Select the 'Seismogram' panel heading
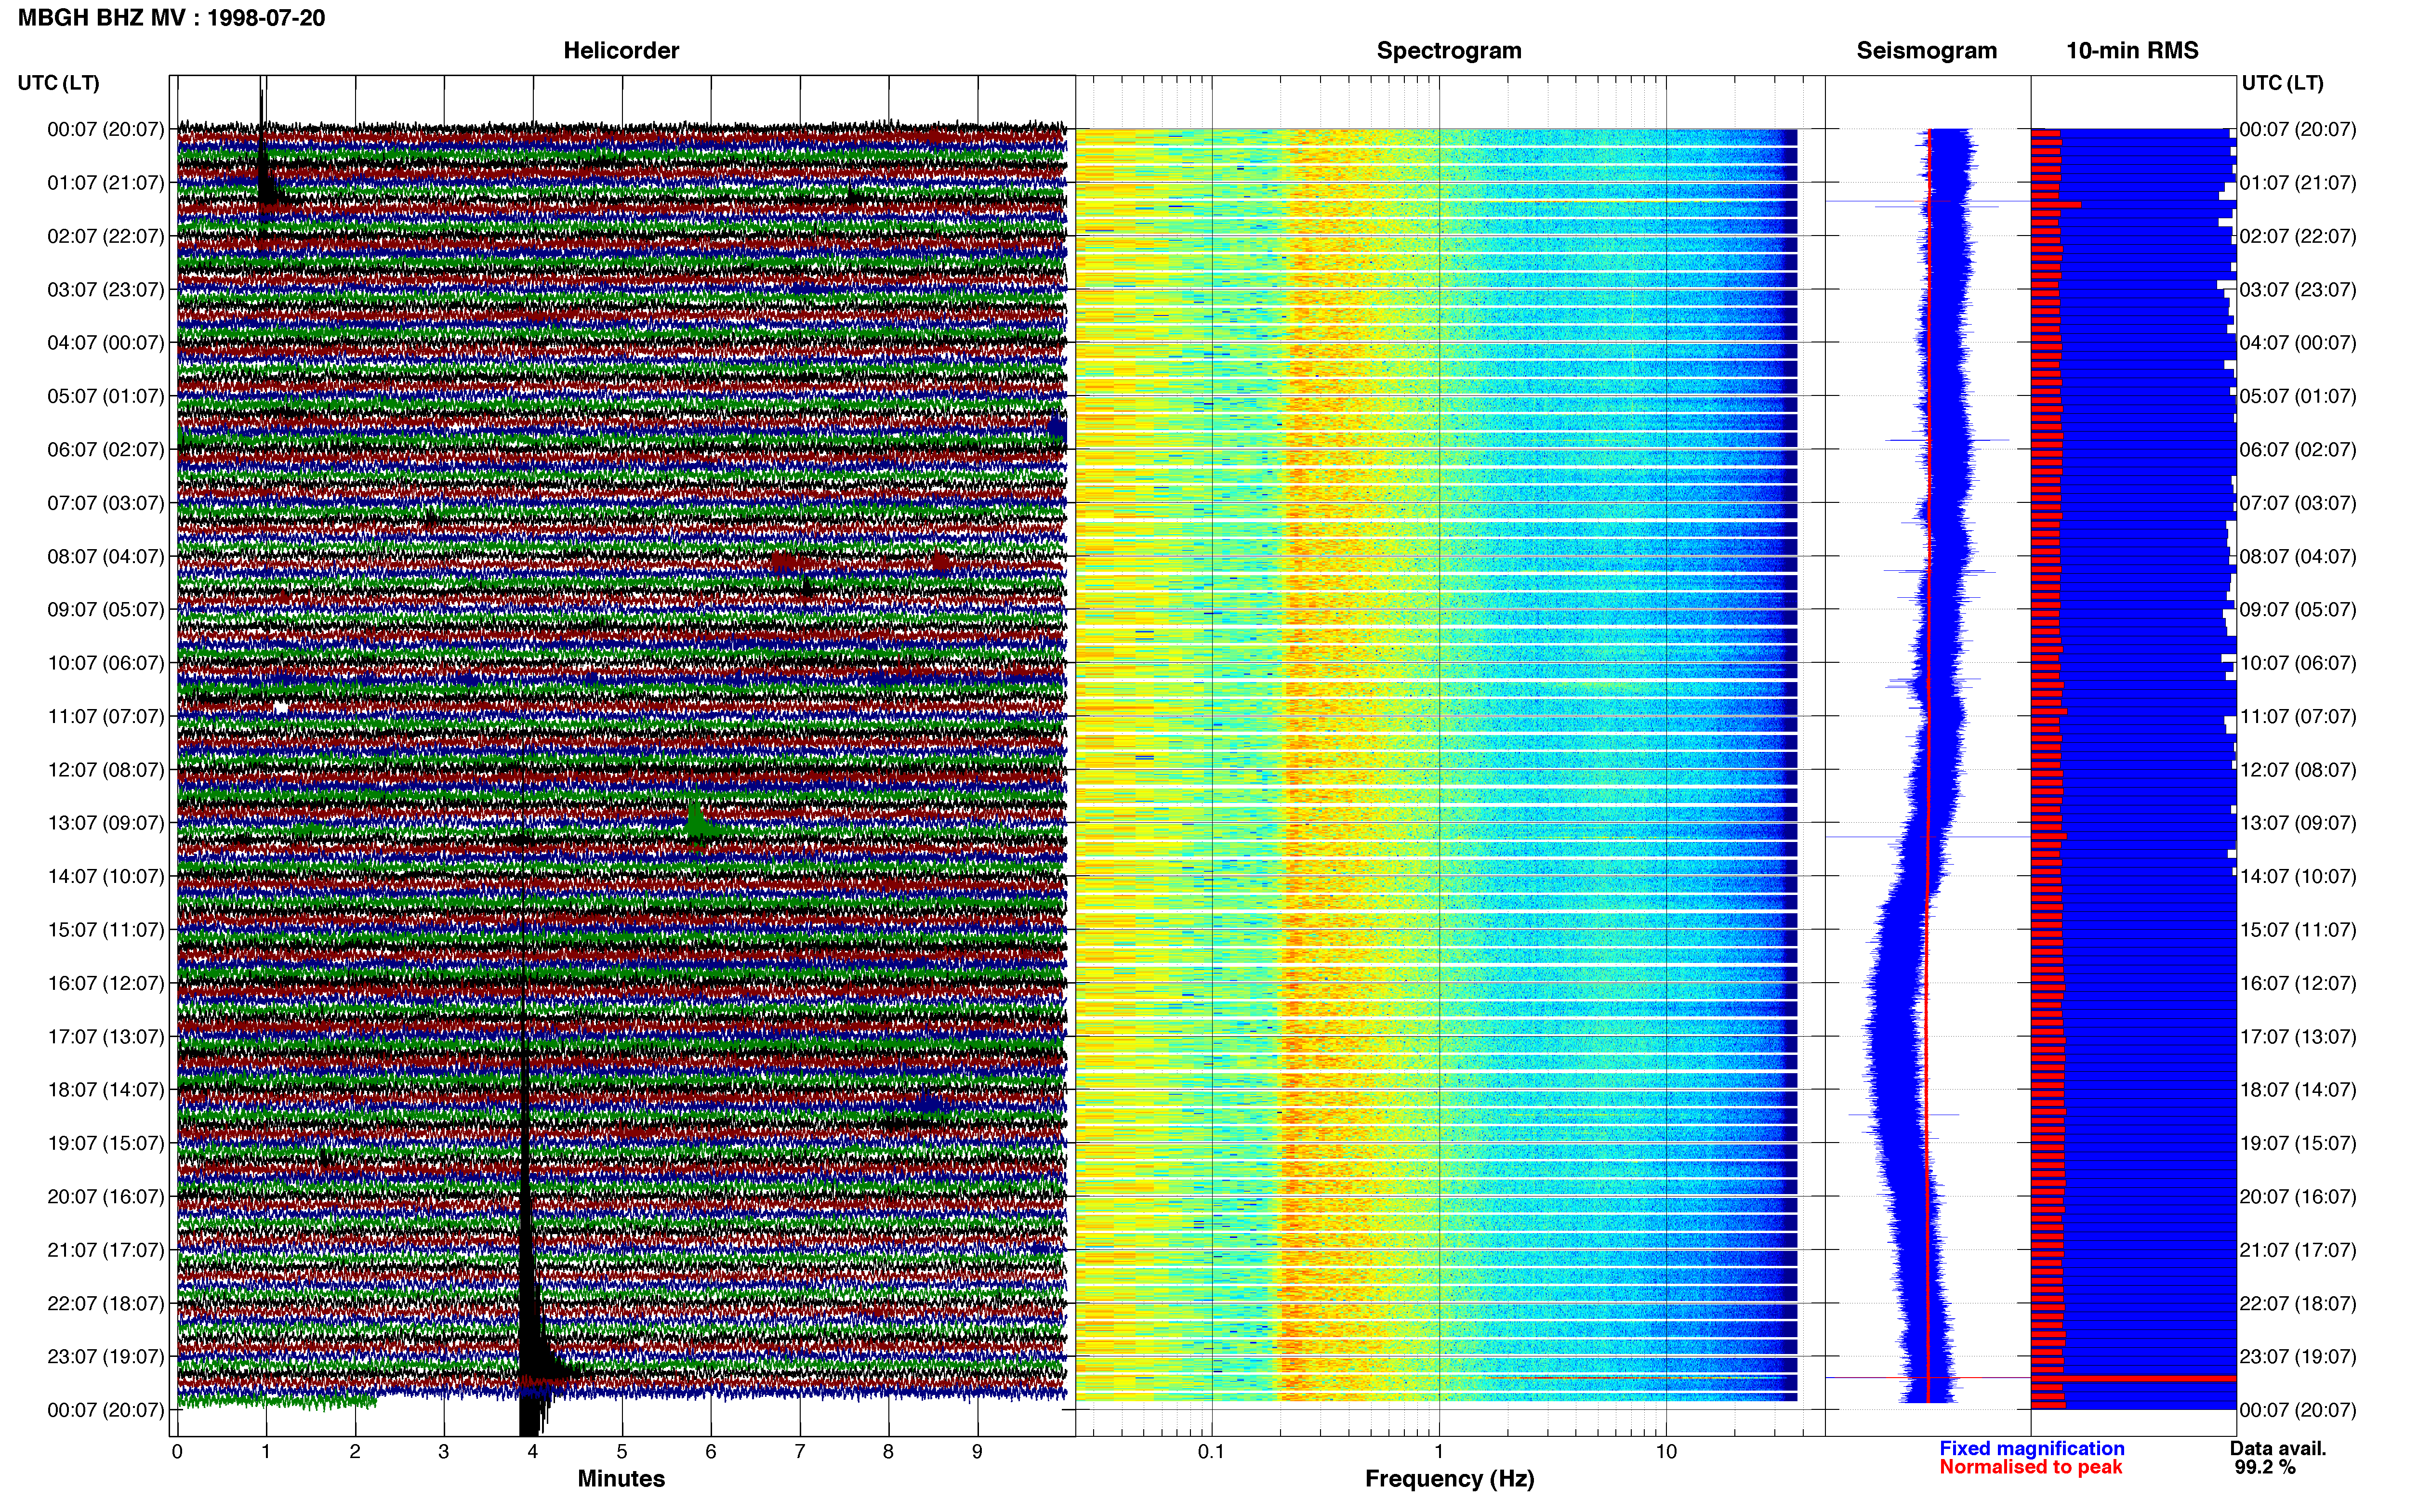Image resolution: width=2418 pixels, height=1512 pixels. tap(1926, 51)
